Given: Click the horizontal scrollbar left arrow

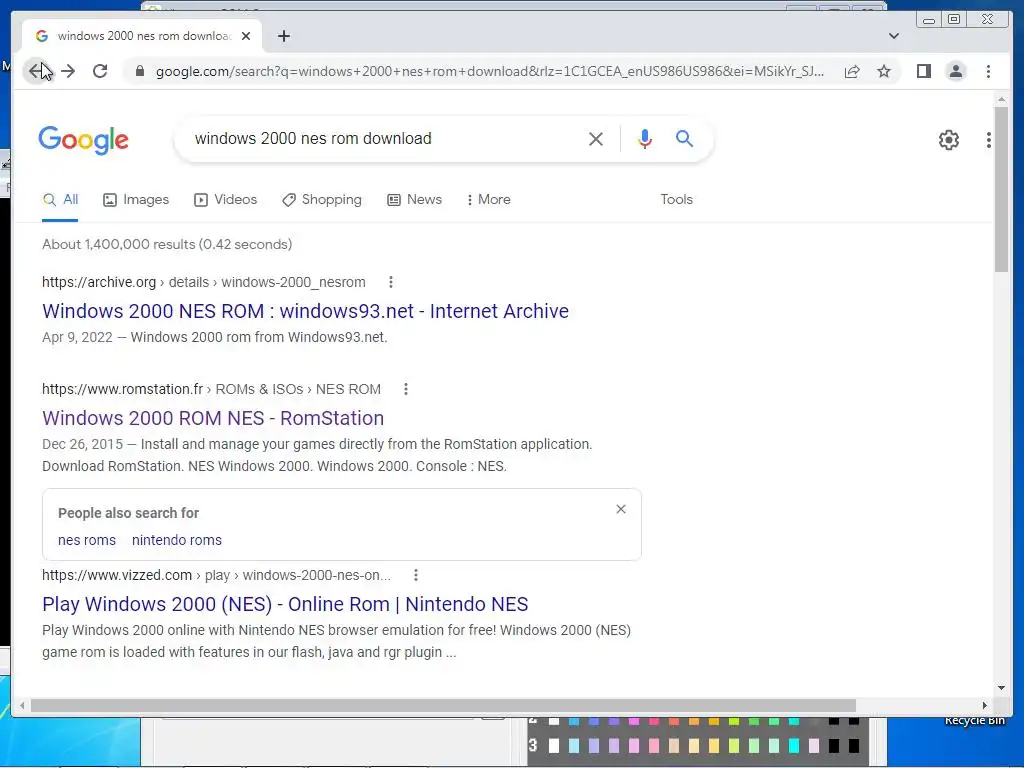Looking at the screenshot, I should pyautogui.click(x=22, y=706).
